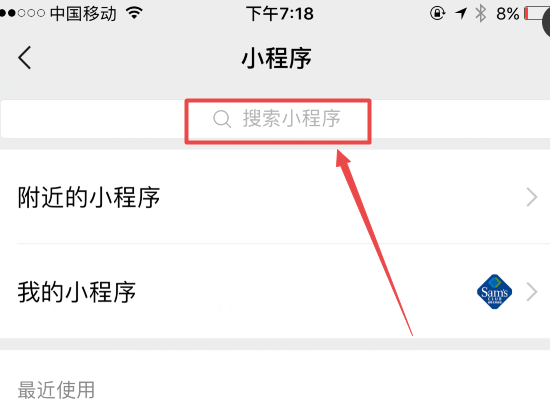Focus the 搜索小程序 search field
The image size is (550, 406).
coord(275,119)
